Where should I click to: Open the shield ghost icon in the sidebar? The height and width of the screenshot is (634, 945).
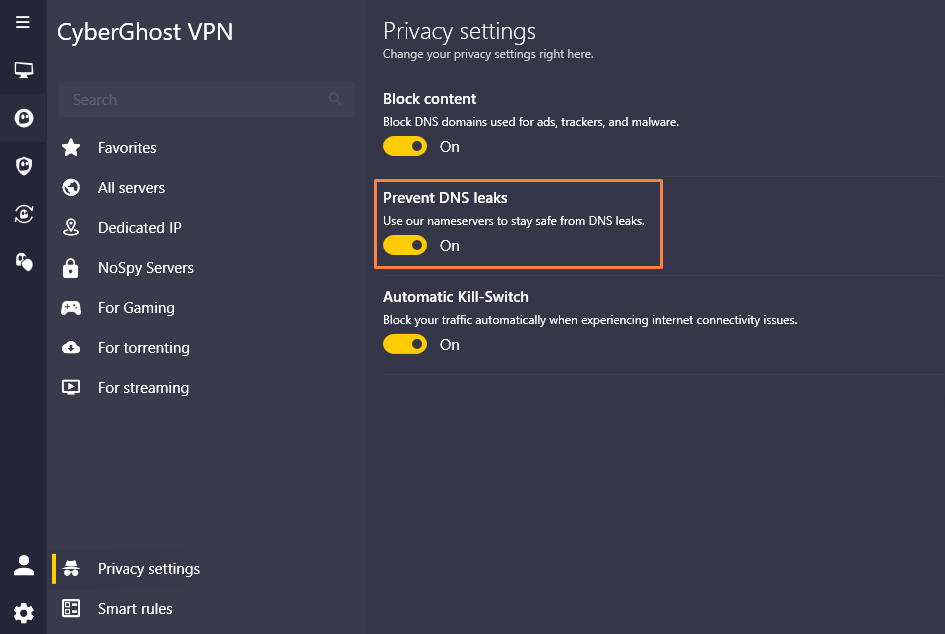23,165
